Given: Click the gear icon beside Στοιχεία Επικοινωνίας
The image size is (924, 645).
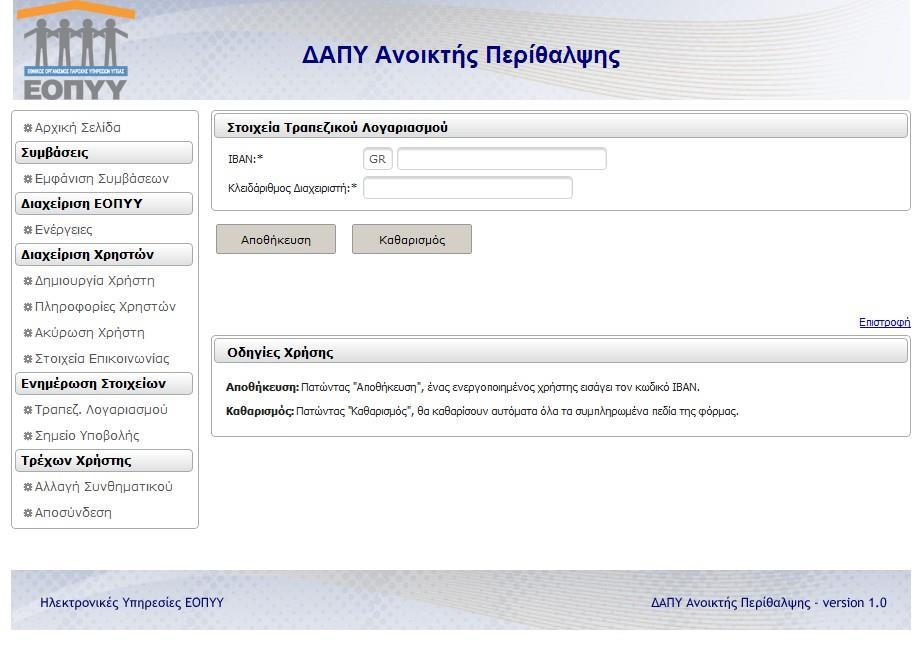Looking at the screenshot, I should click(x=27, y=359).
